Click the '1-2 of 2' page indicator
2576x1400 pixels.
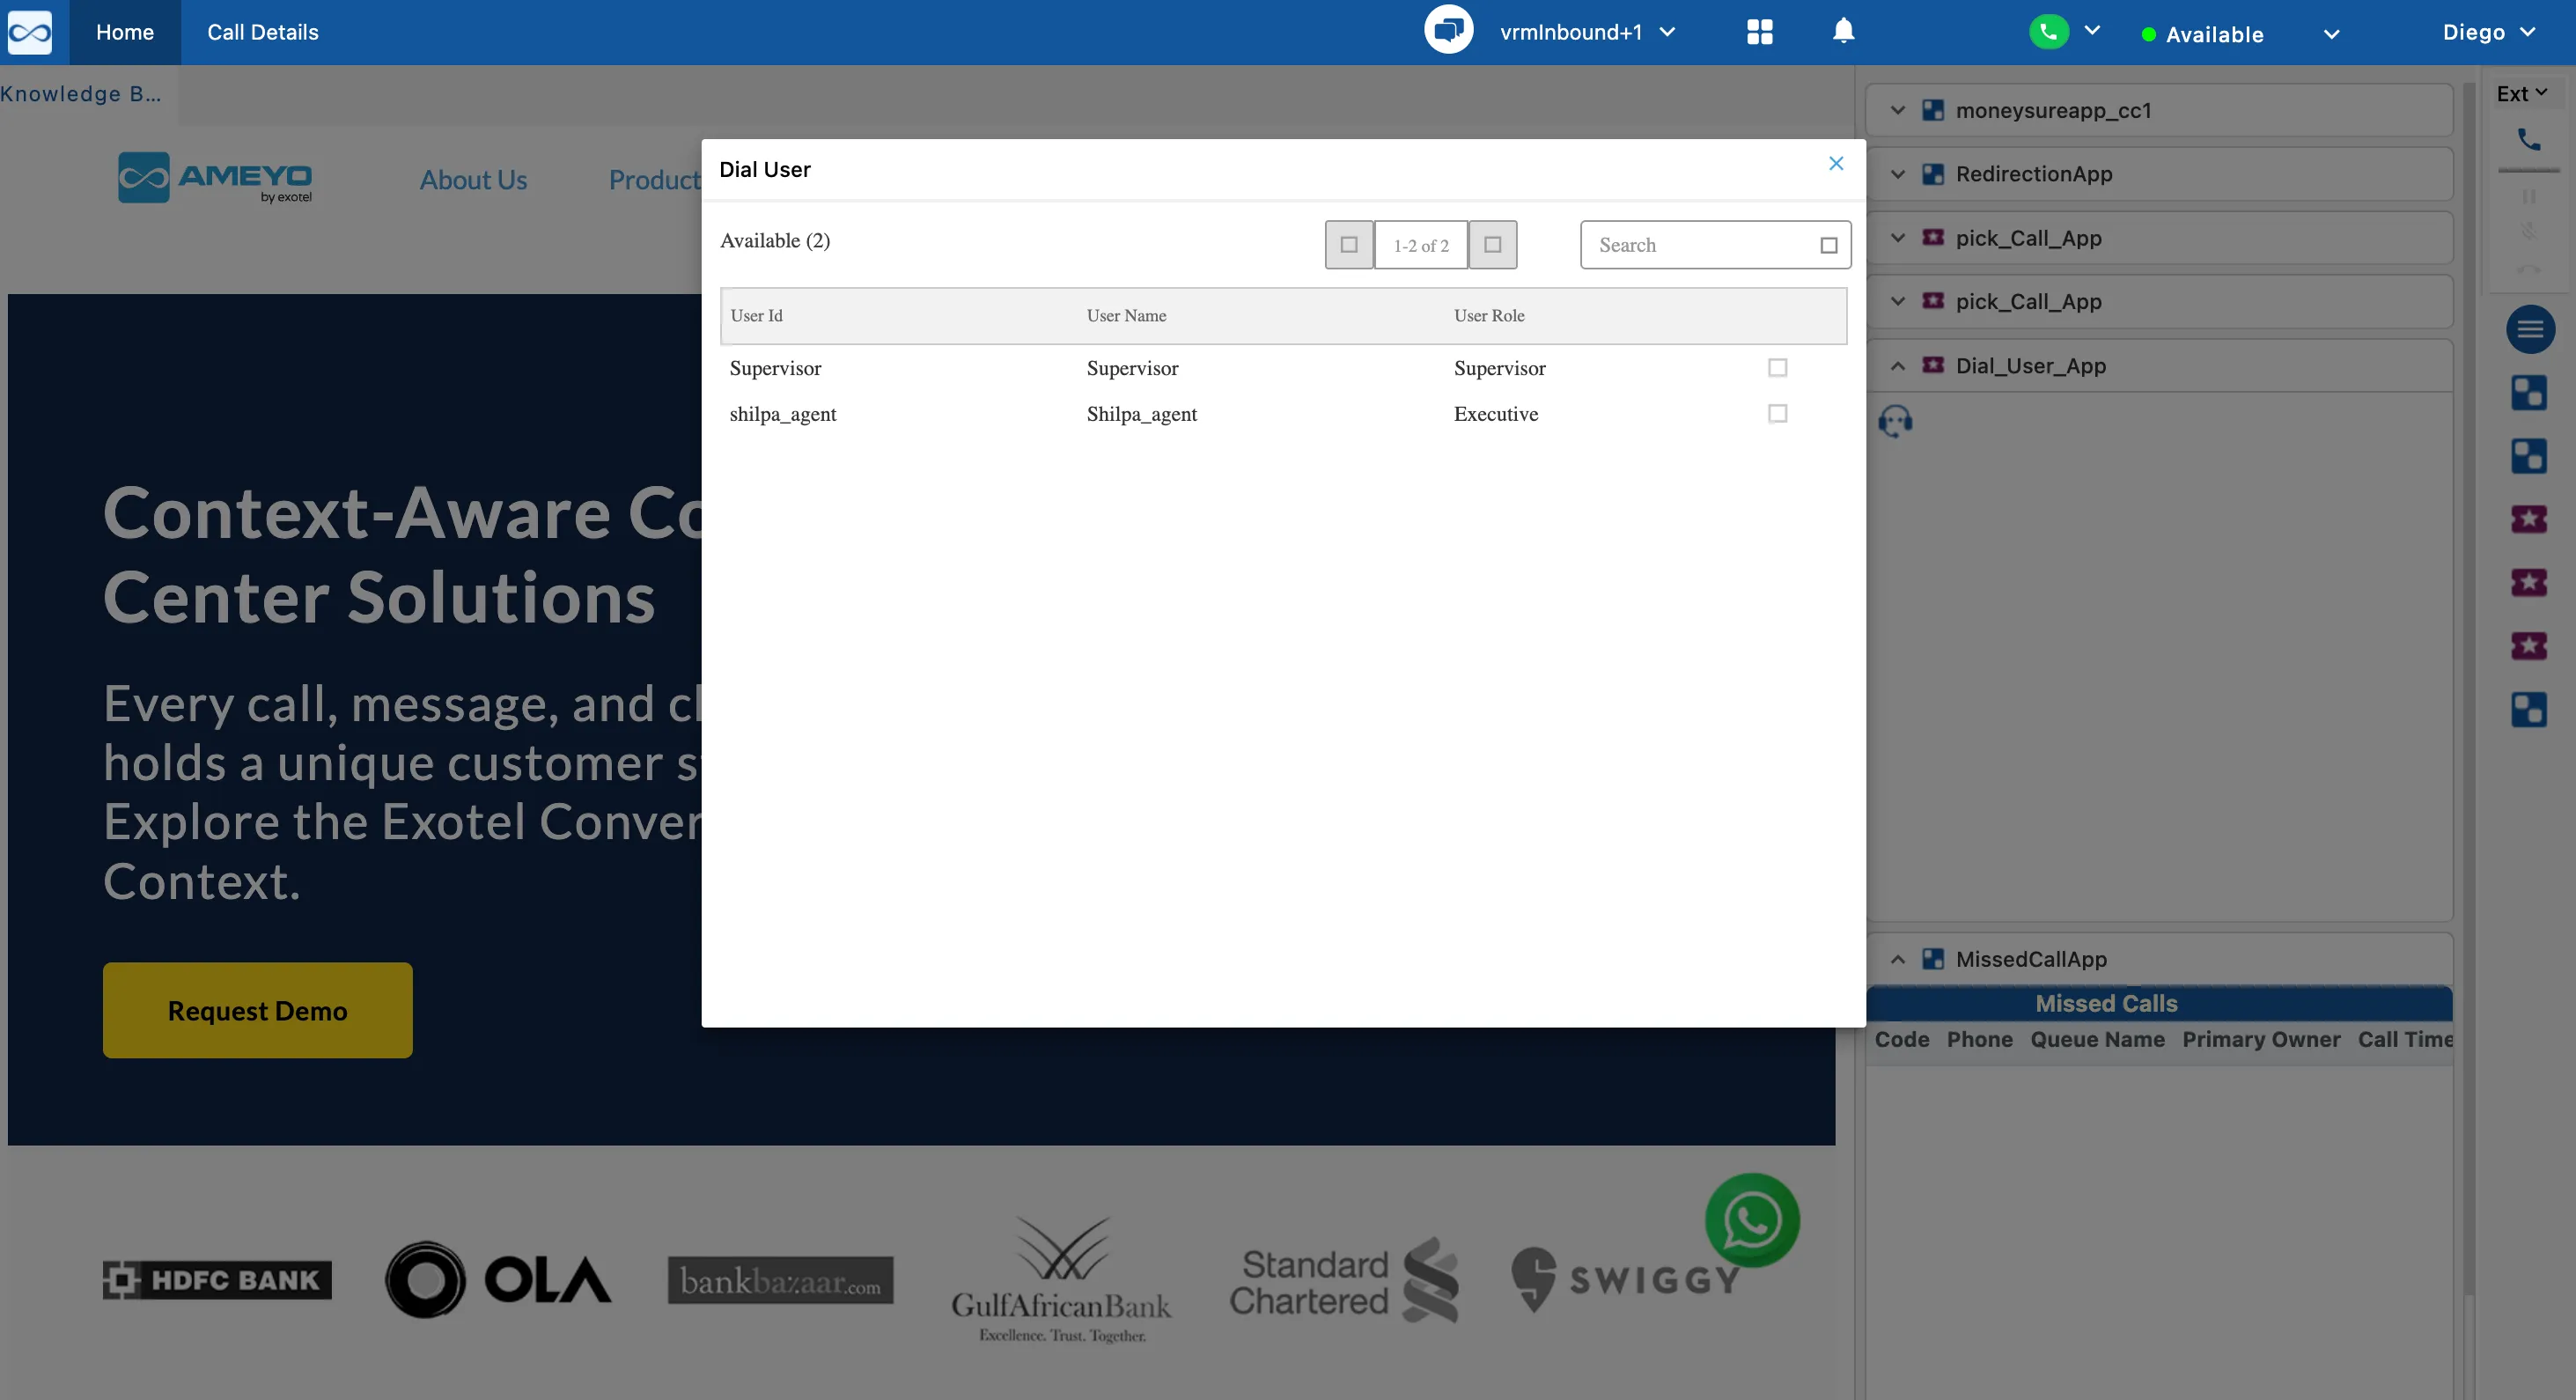[1420, 245]
